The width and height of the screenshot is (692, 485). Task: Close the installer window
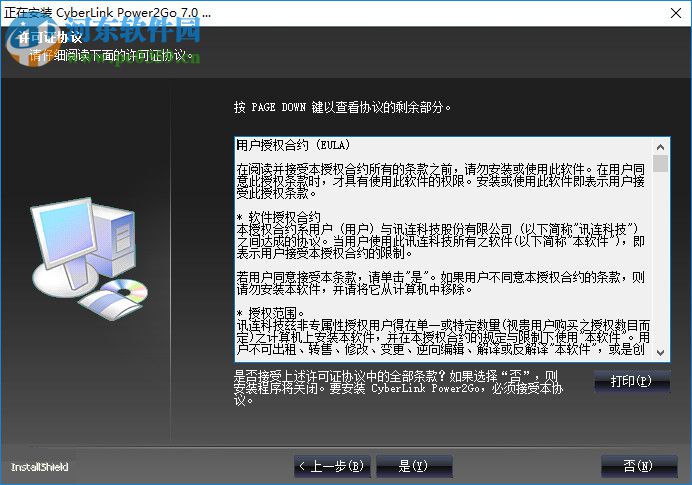point(676,13)
